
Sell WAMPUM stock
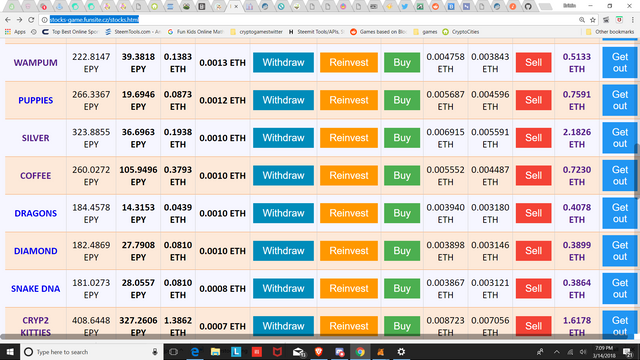[533, 62]
